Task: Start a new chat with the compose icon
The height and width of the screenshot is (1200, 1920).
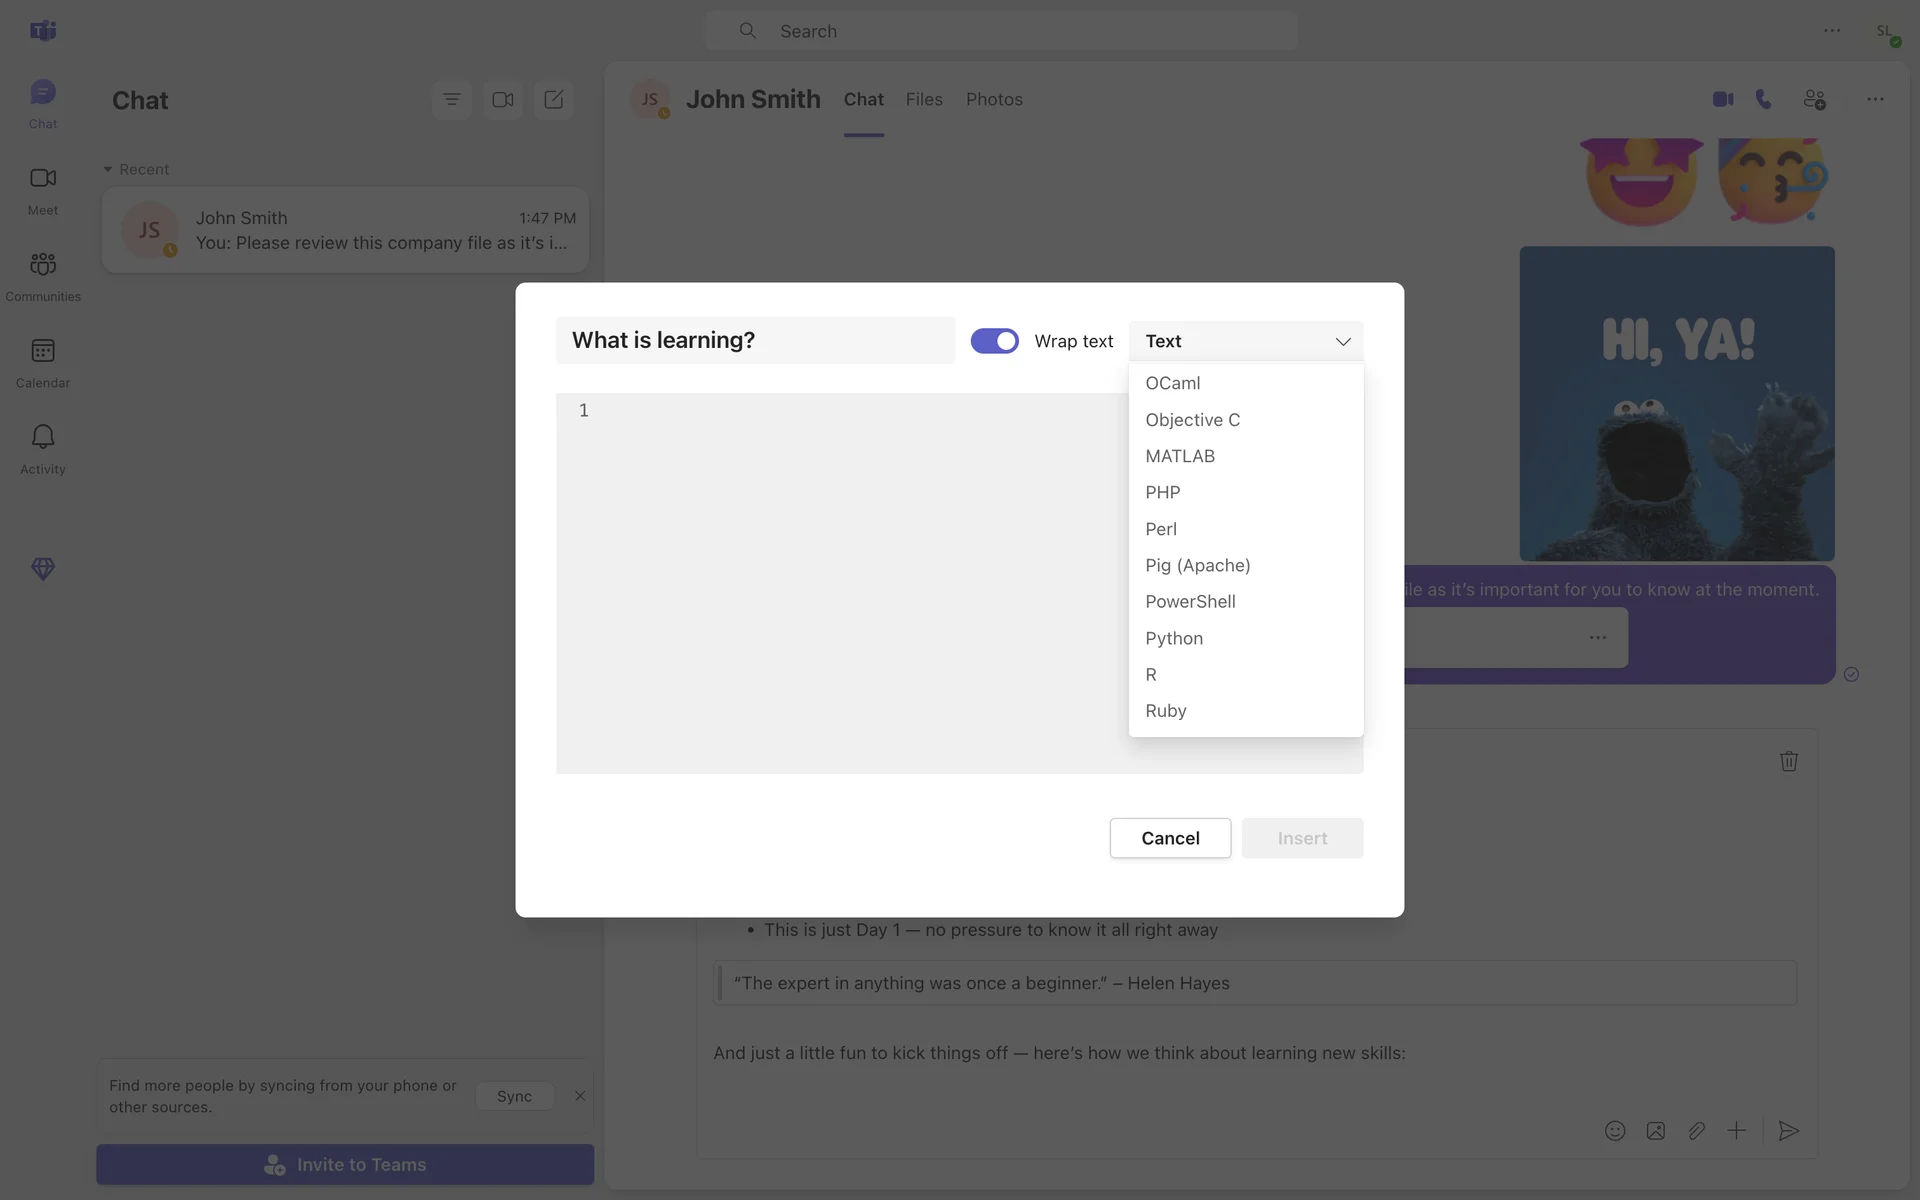Action: click(553, 99)
